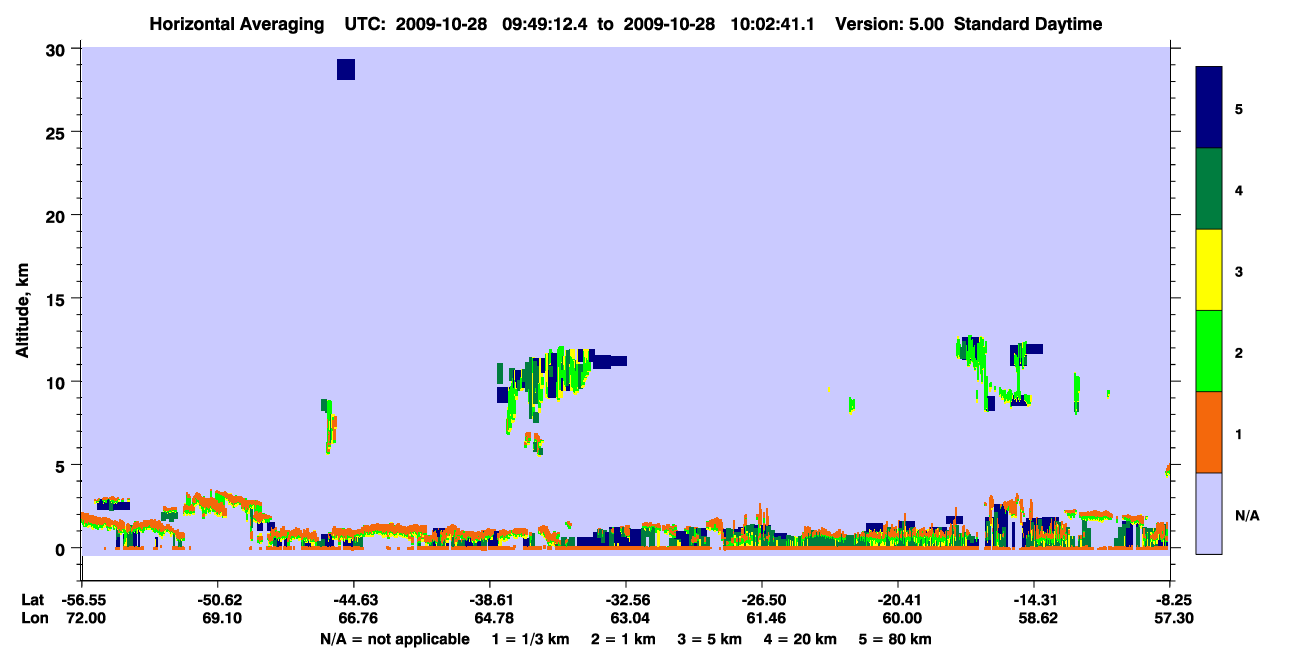The image size is (1300, 667).
Task: Click the longitude value 58.62
Action: 1037,619
